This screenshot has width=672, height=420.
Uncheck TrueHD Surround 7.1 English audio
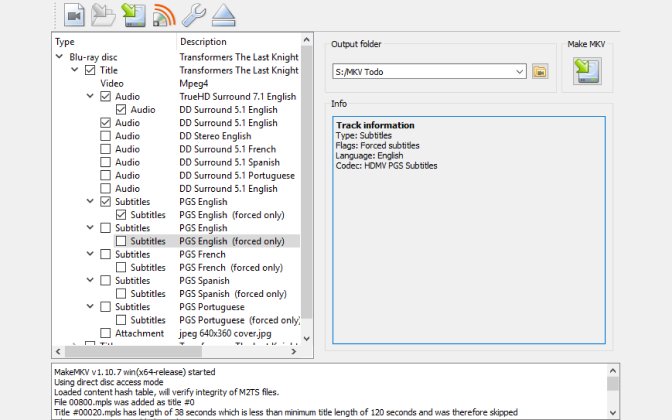click(x=105, y=96)
